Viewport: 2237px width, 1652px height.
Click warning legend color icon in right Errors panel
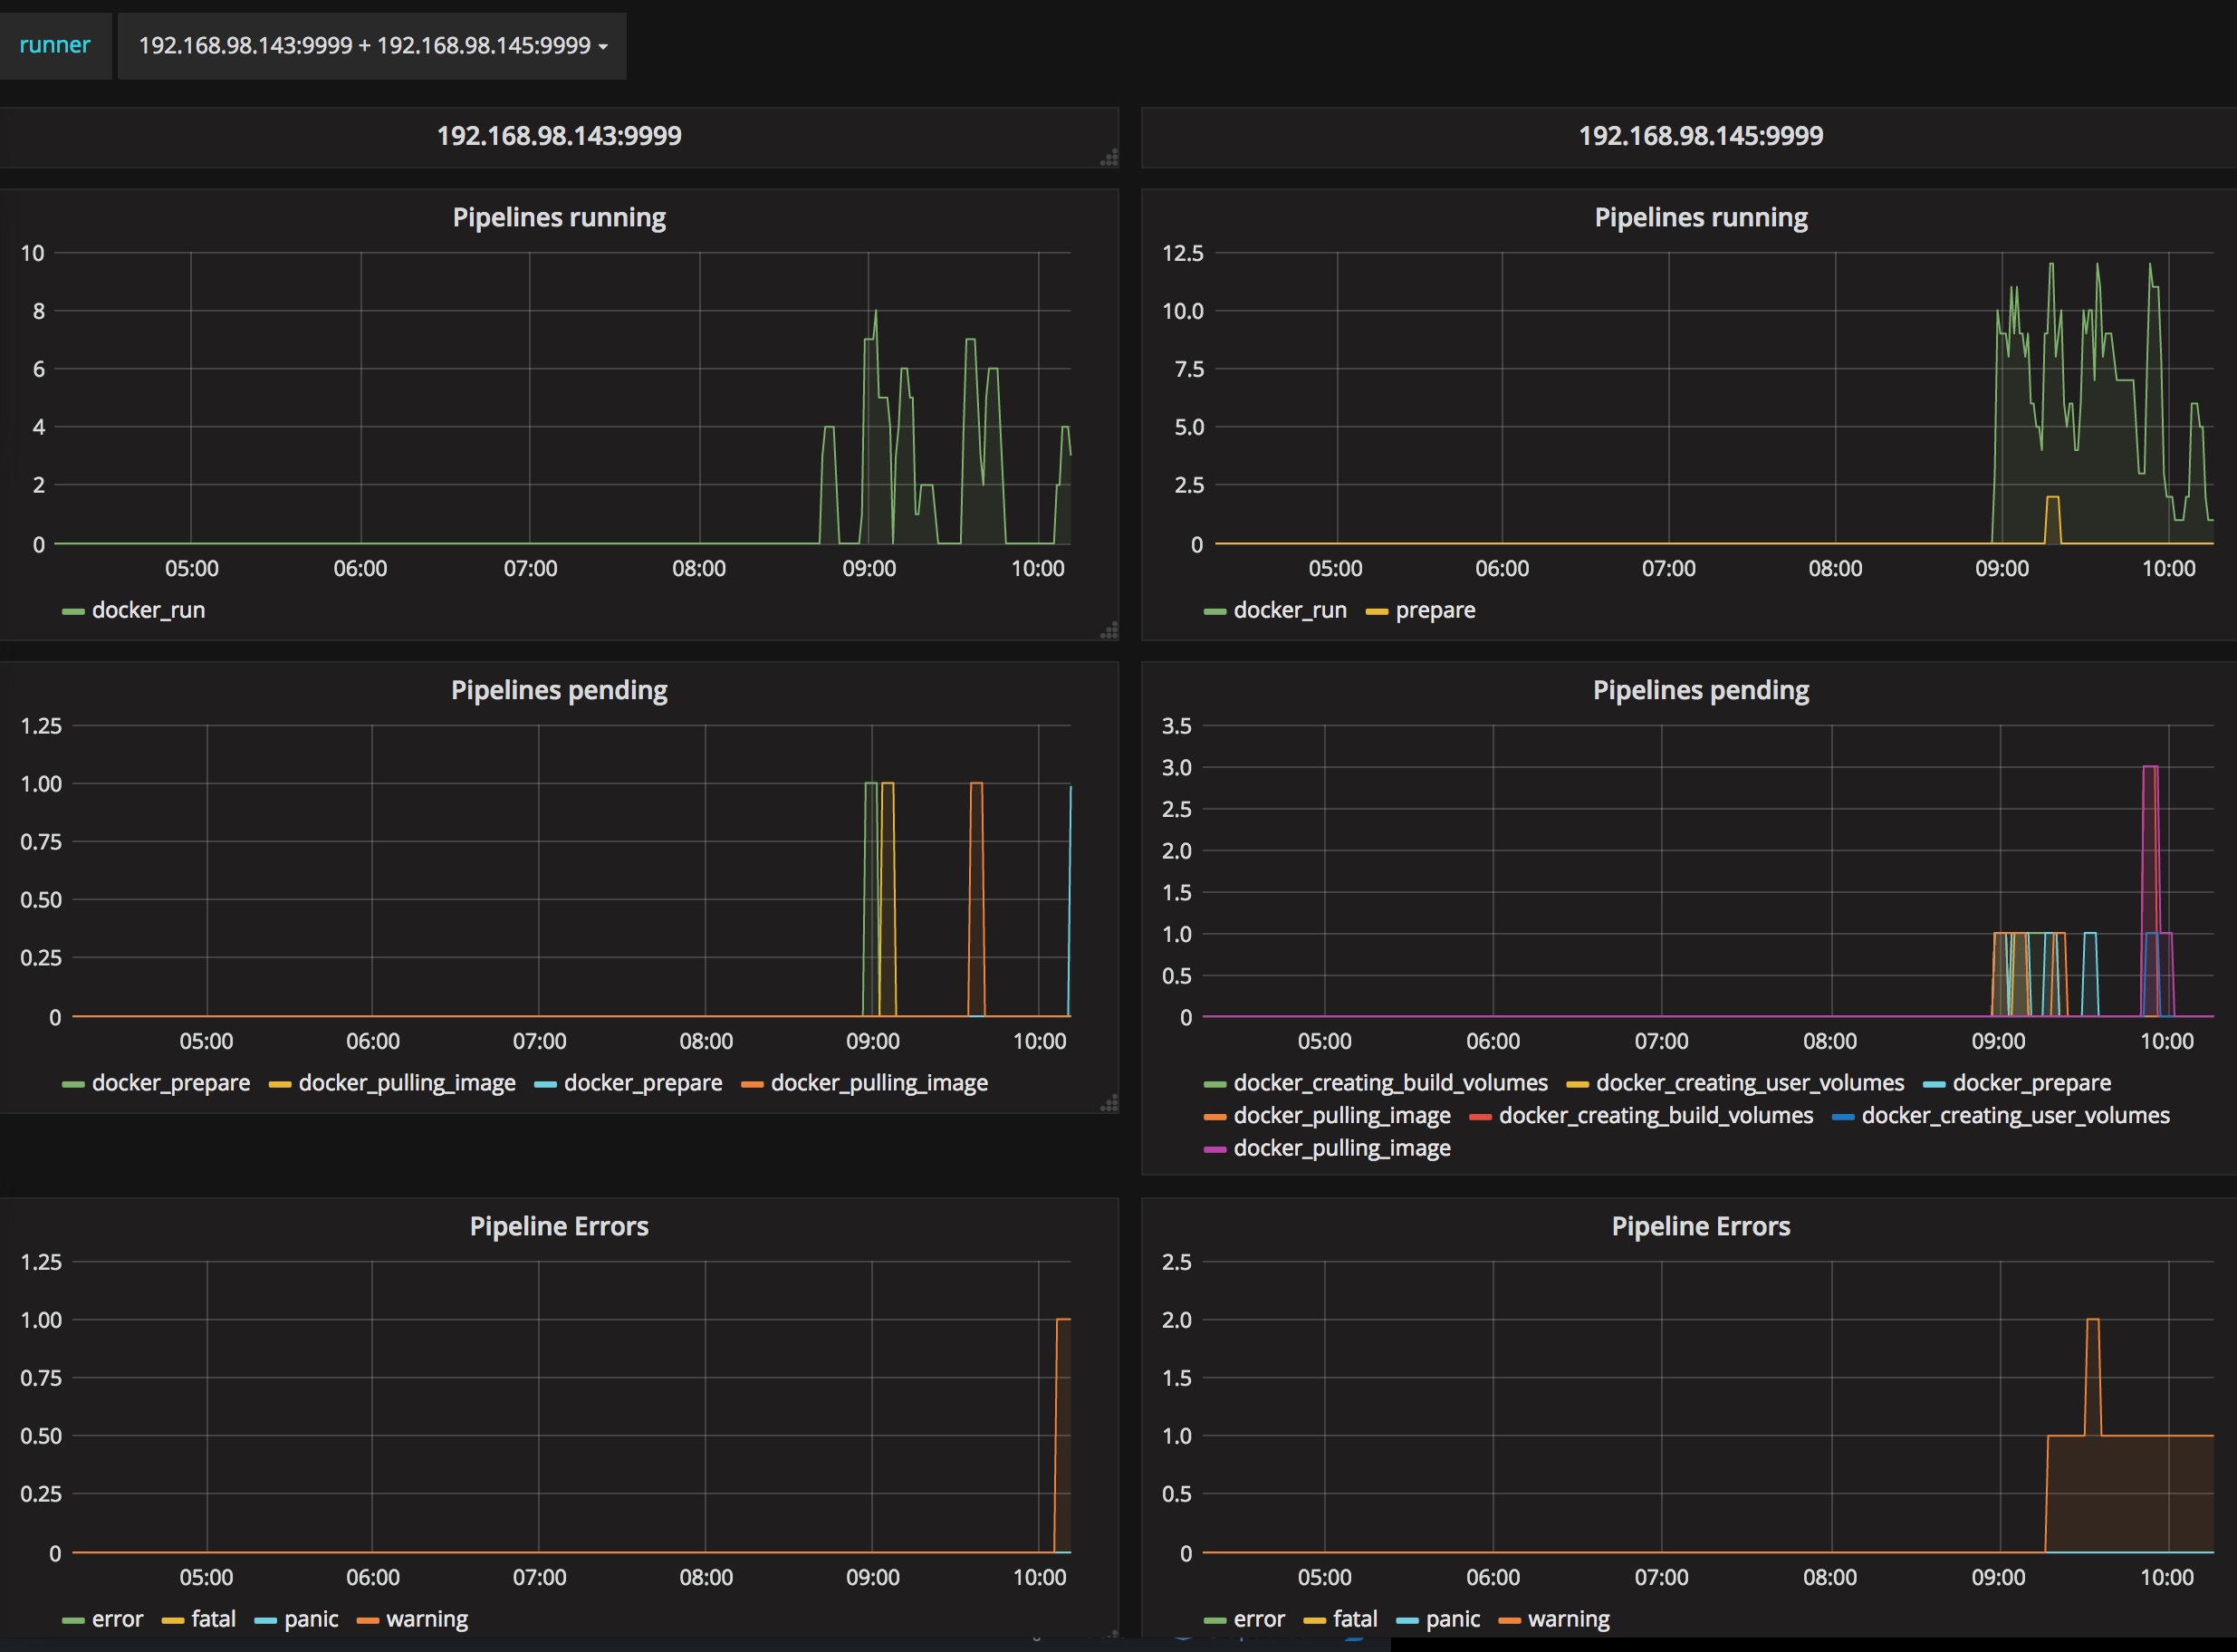(1509, 1621)
